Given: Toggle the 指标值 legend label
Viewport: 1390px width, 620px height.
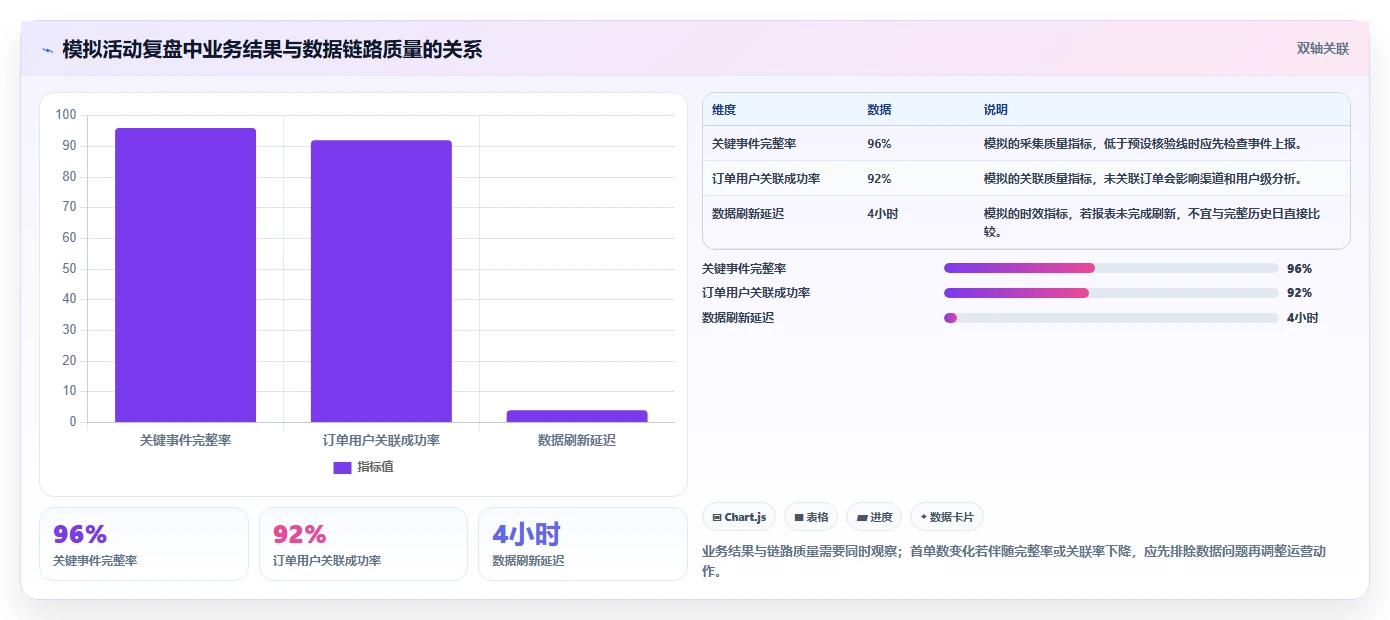Looking at the screenshot, I should coord(375,467).
